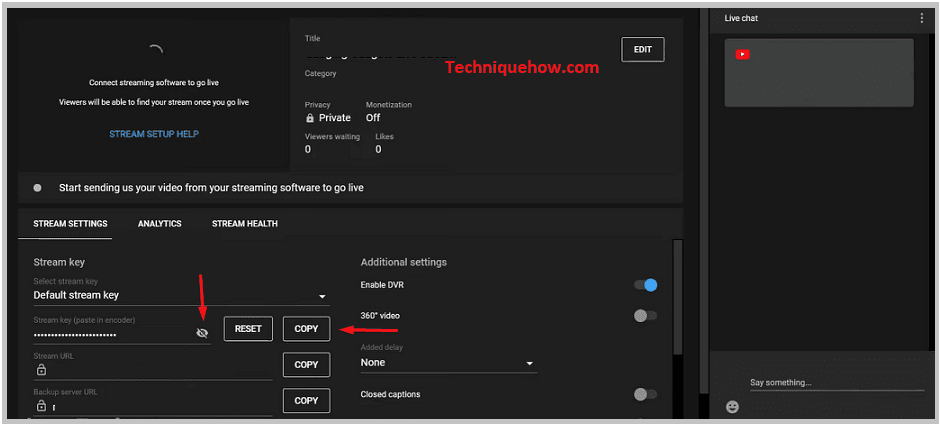Toggle the 360° video switch
Viewport: 940px width, 425px height.
(646, 315)
